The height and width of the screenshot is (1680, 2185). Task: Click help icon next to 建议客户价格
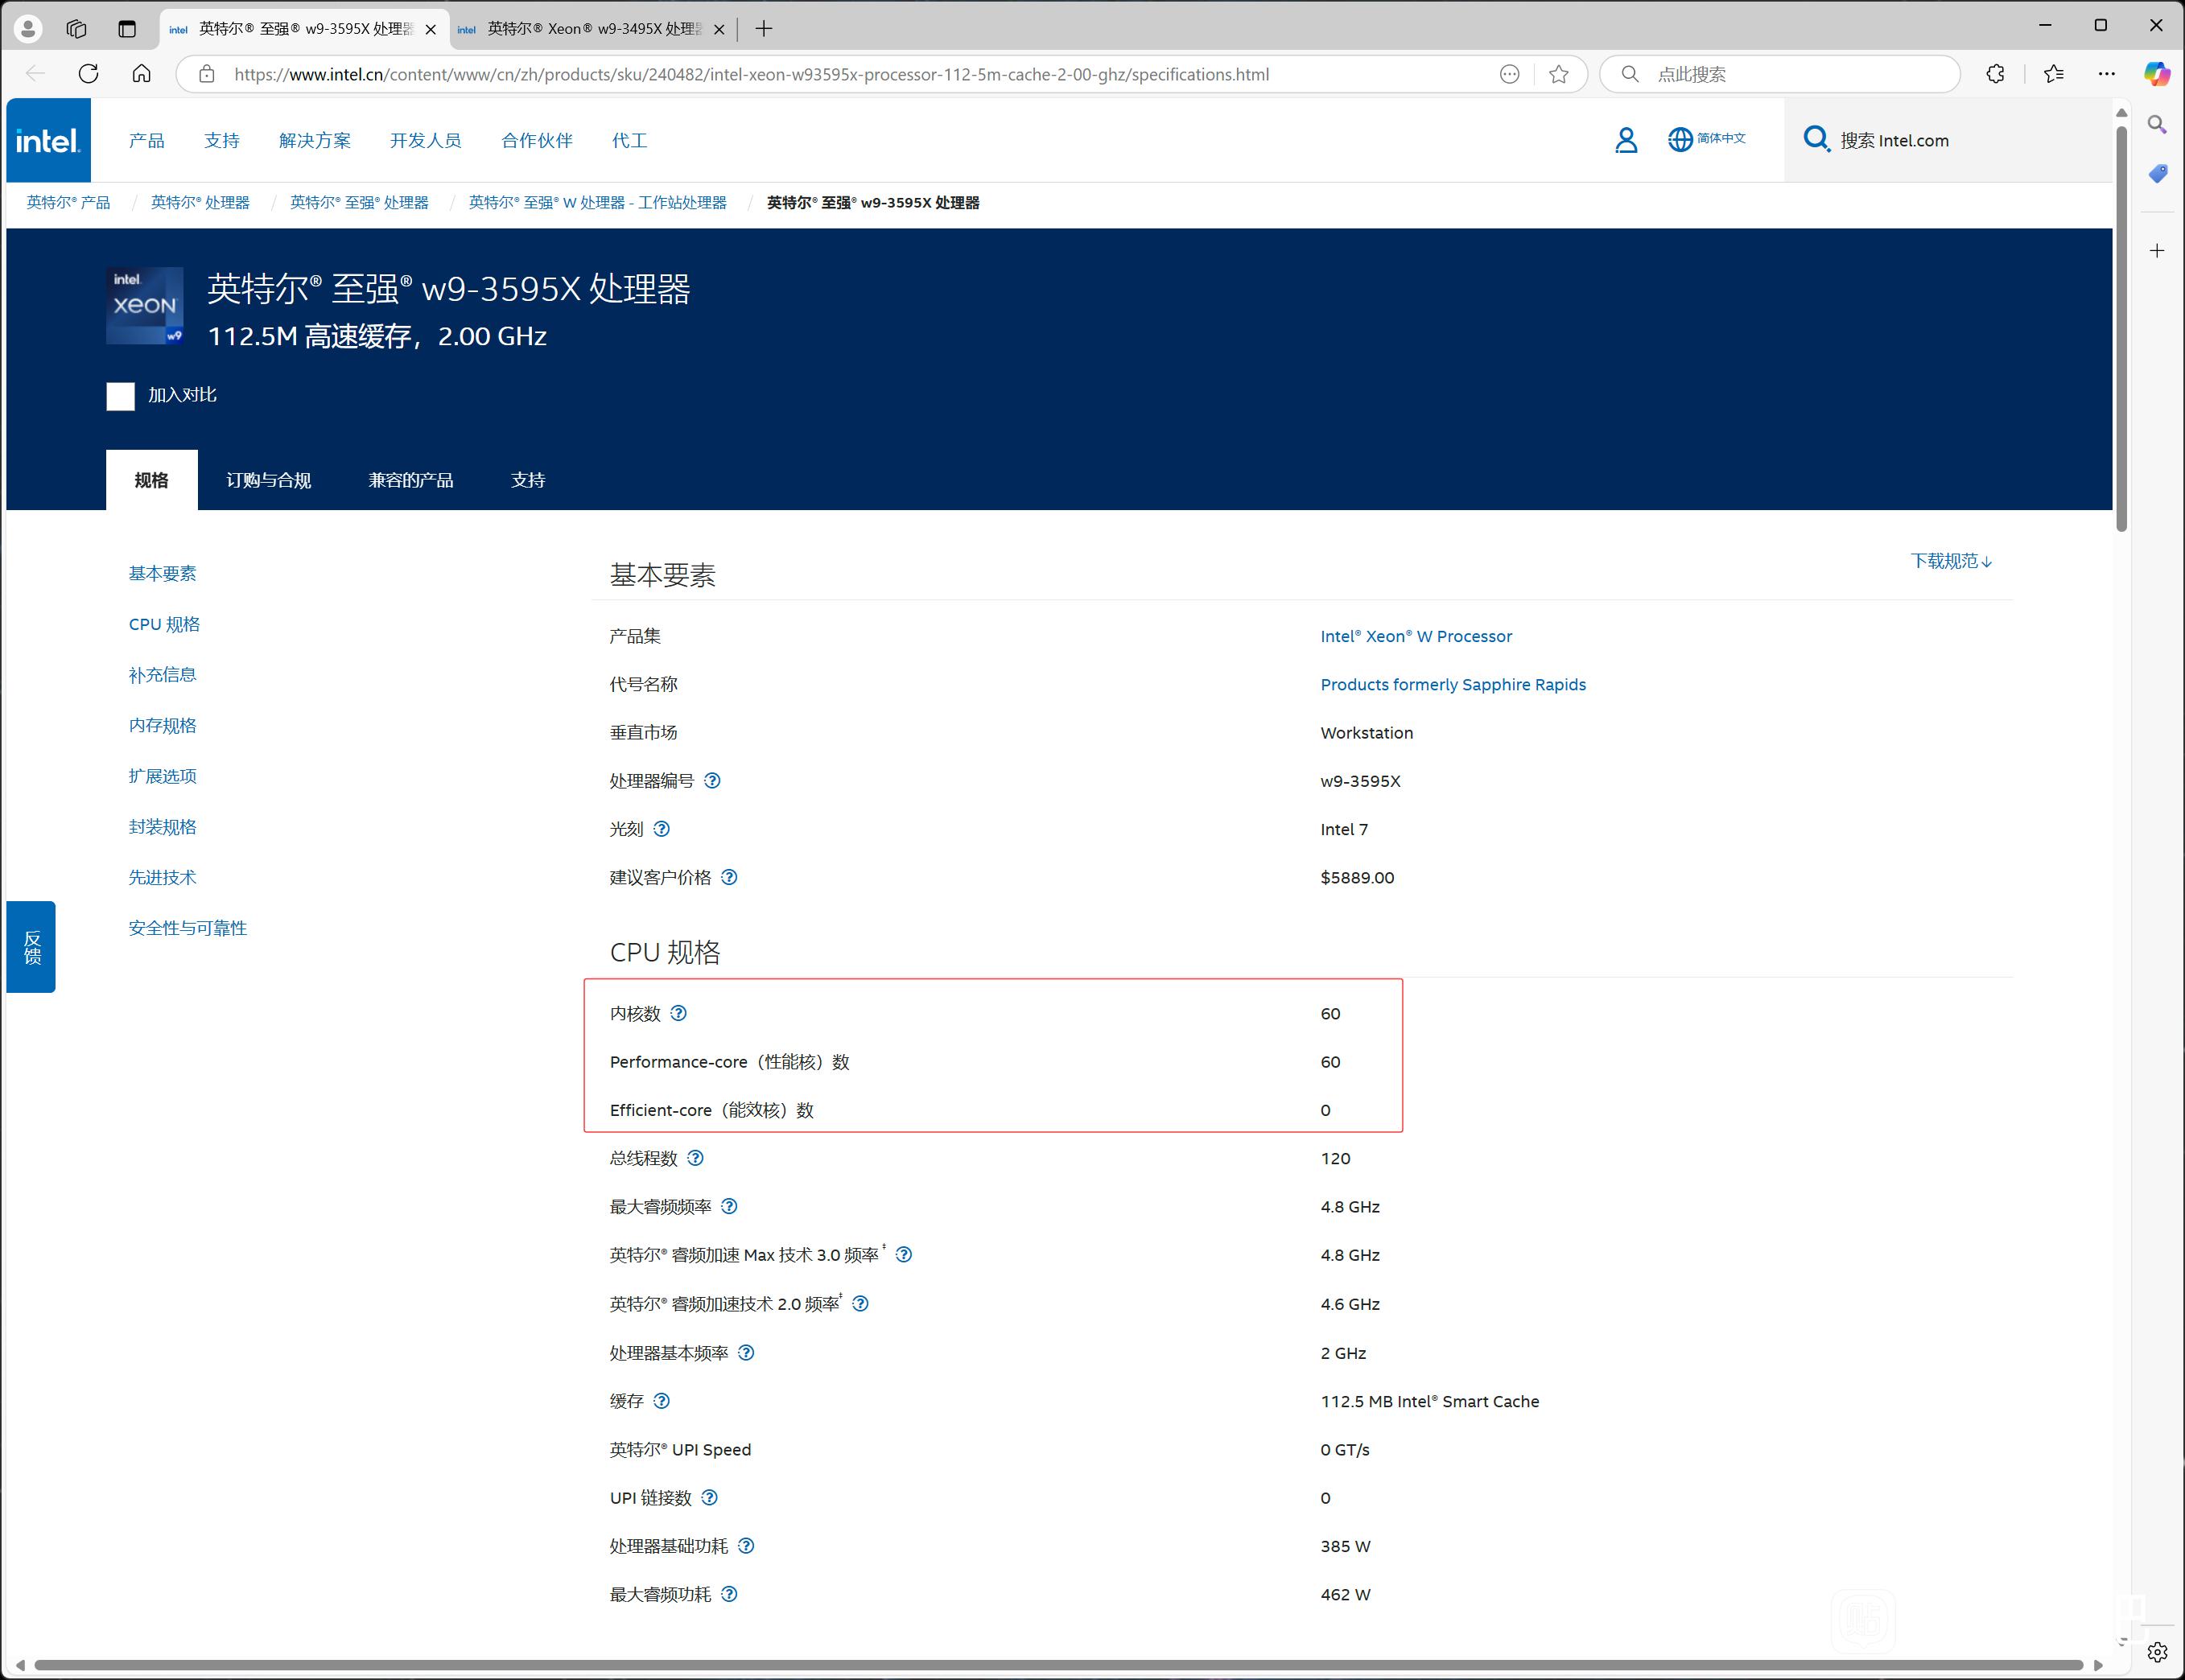pos(729,877)
